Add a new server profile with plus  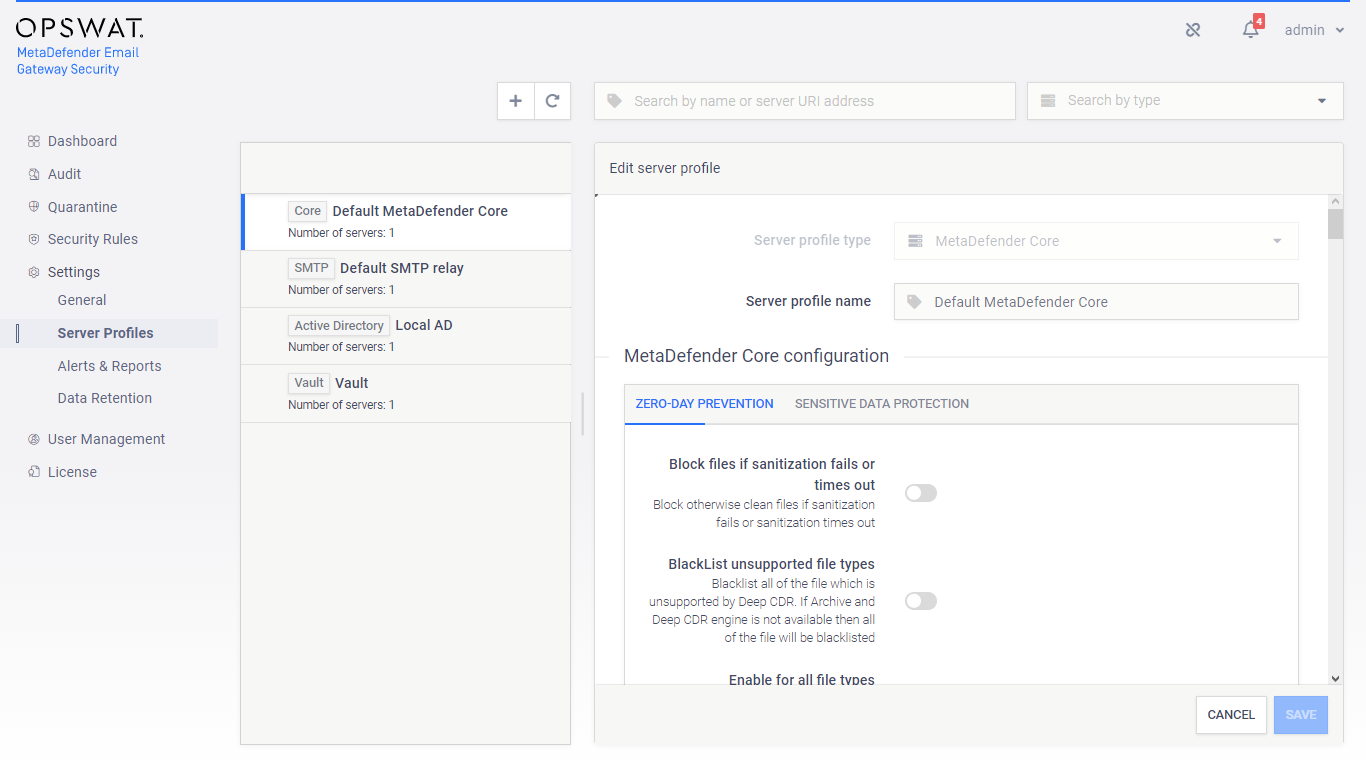516,101
